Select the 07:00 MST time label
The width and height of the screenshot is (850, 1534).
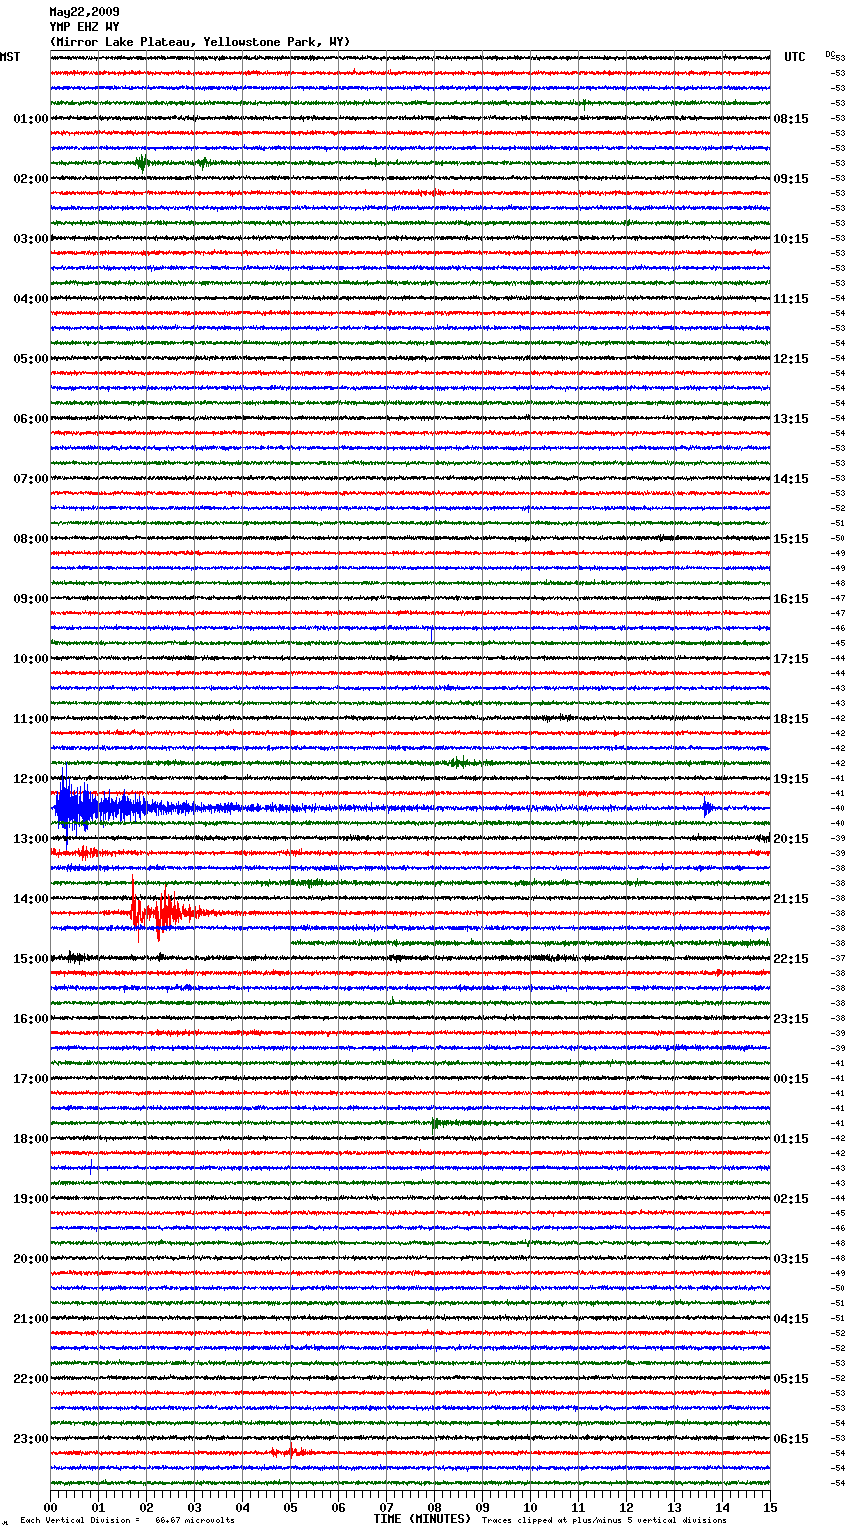click(30, 479)
